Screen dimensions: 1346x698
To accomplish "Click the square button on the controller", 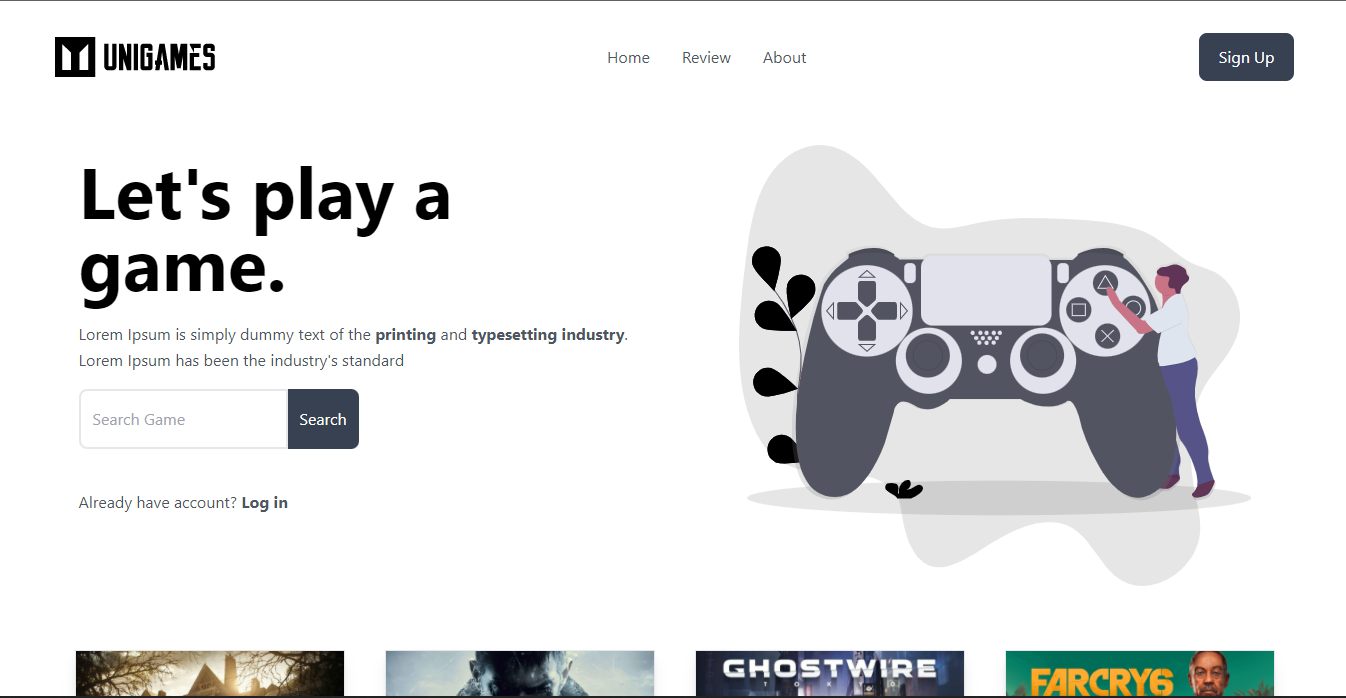I will pyautogui.click(x=1078, y=310).
